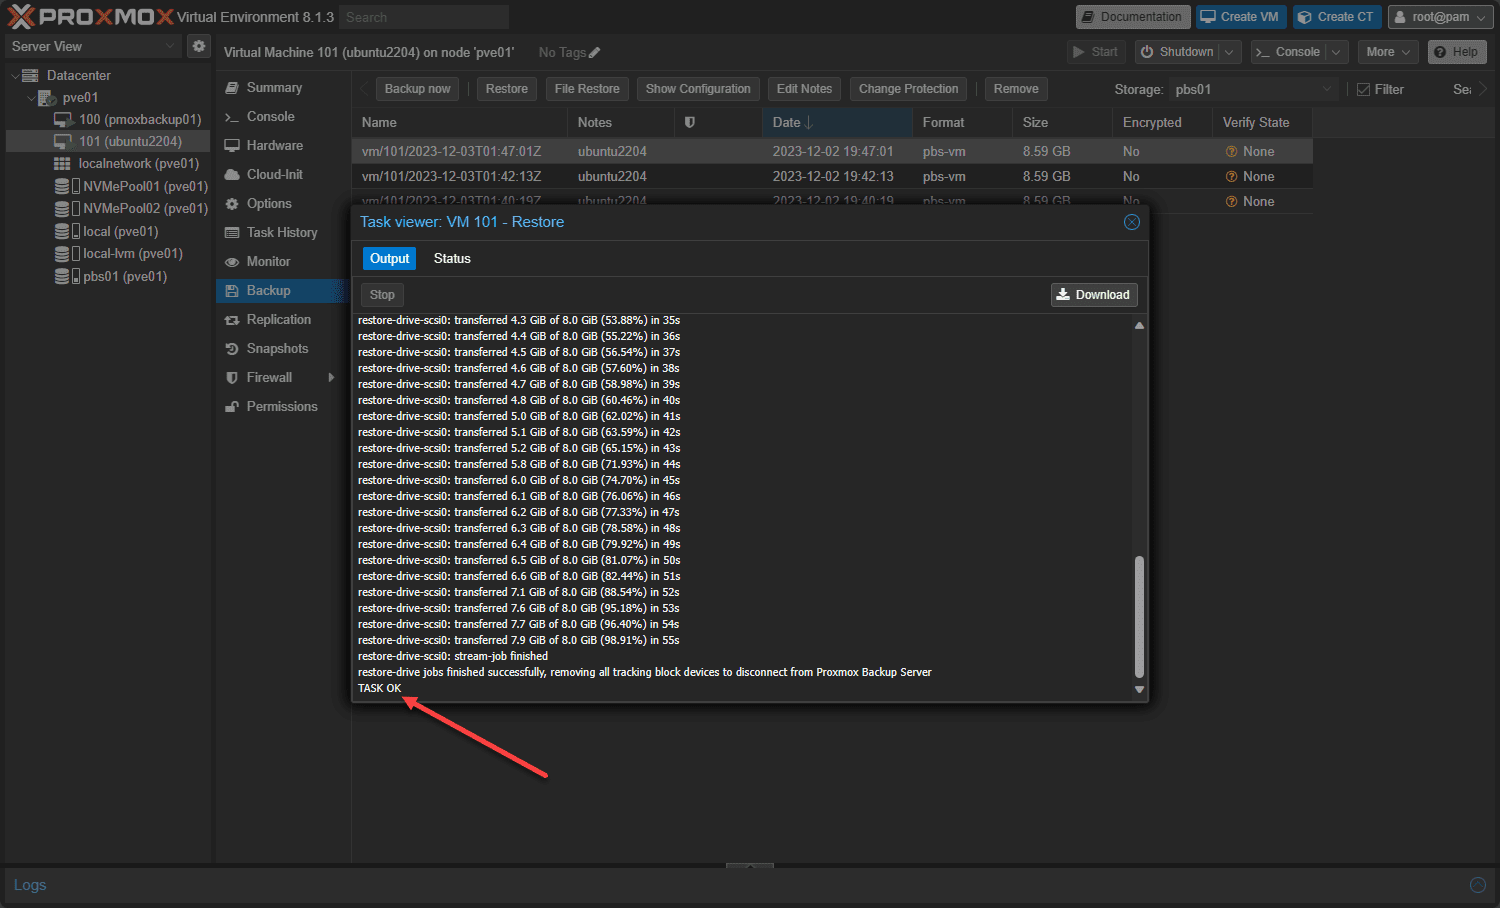Click the Create VM button
The width and height of the screenshot is (1500, 908).
pos(1240,17)
